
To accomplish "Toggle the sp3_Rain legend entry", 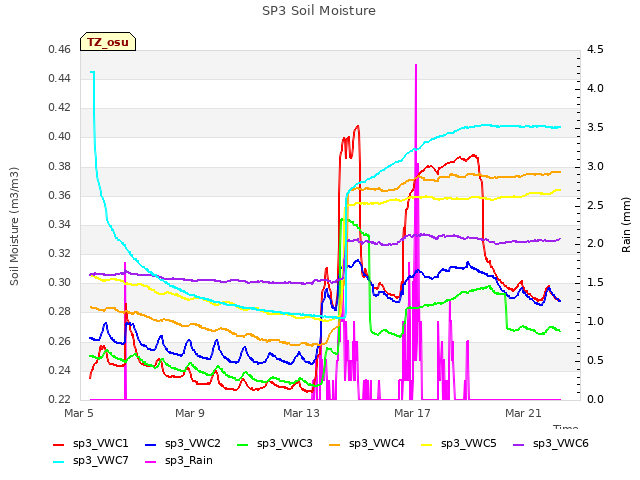I will [179, 461].
